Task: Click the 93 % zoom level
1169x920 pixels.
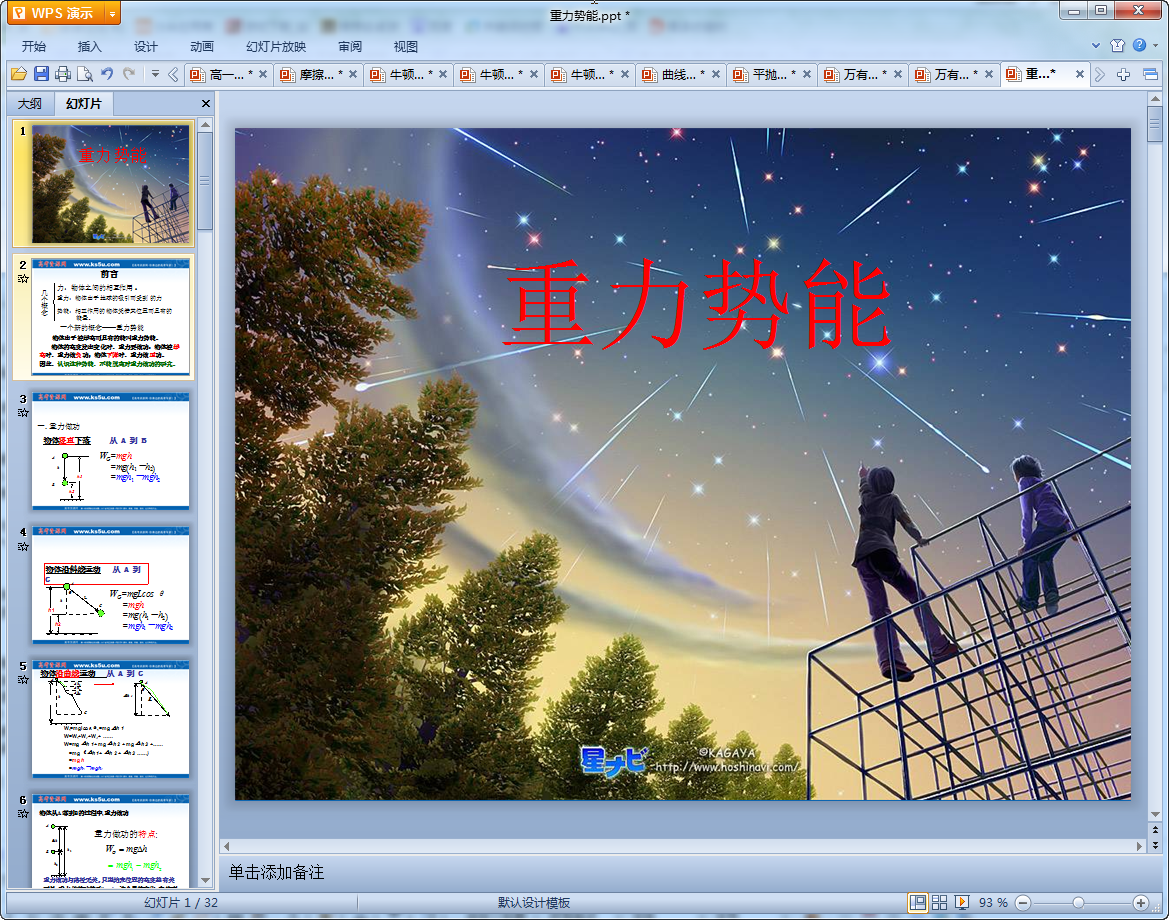Action: point(993,903)
